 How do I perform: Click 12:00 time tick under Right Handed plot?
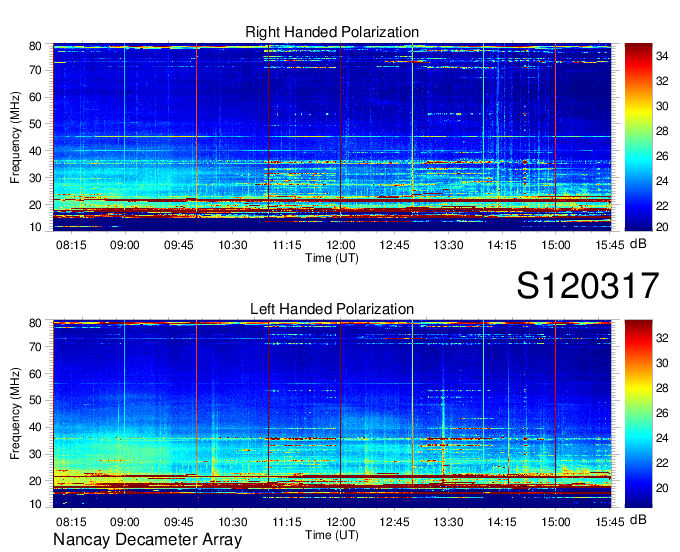pyautogui.click(x=340, y=245)
